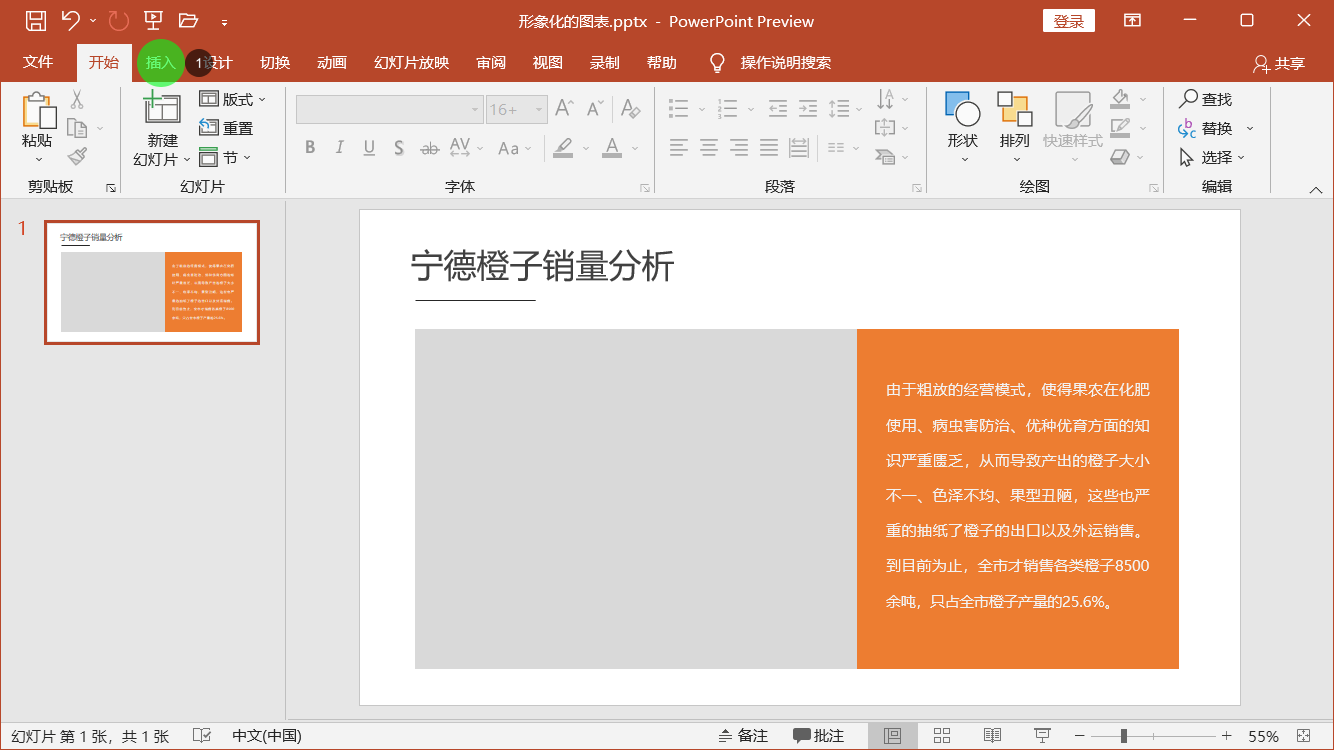The width and height of the screenshot is (1334, 750).
Task: Expand the Customize Quick Access Toolbar arrow
Action: [x=224, y=21]
